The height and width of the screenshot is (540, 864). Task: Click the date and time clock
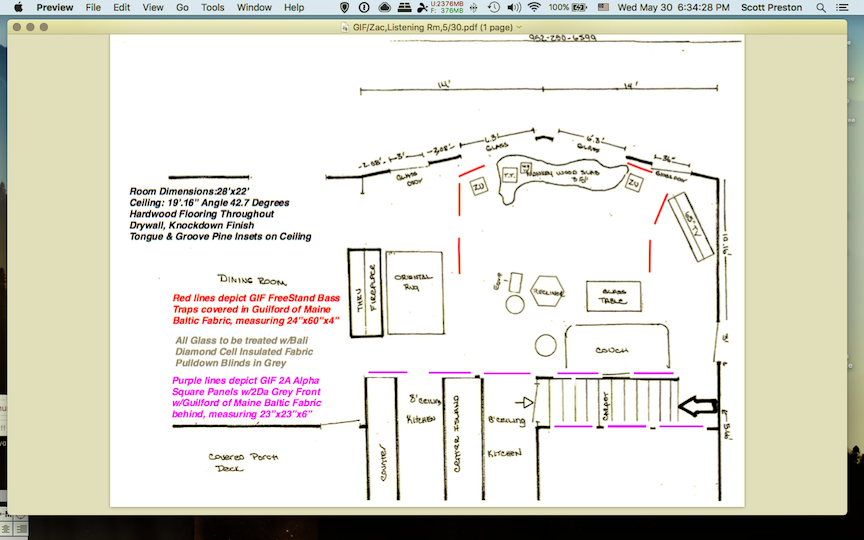[673, 7]
